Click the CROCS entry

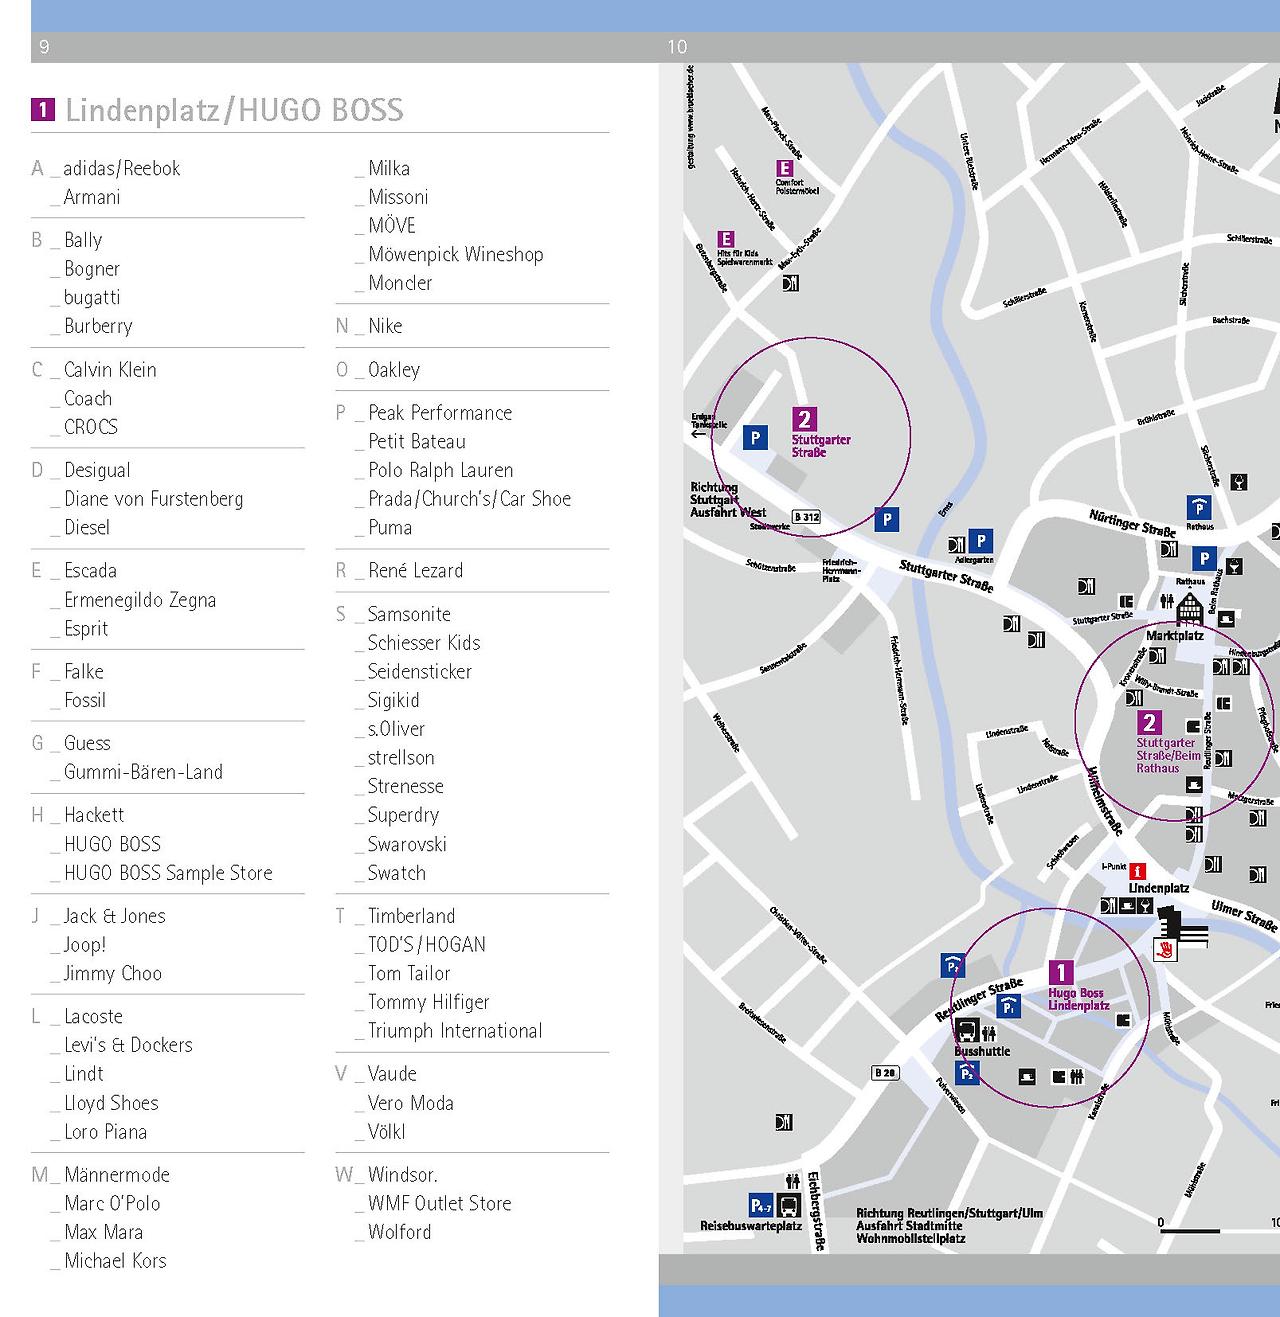[91, 427]
